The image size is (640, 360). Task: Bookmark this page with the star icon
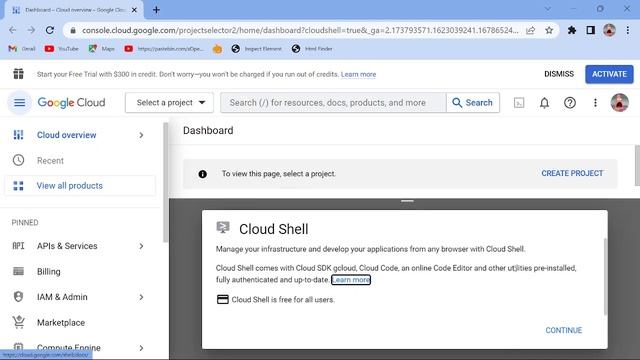(549, 30)
